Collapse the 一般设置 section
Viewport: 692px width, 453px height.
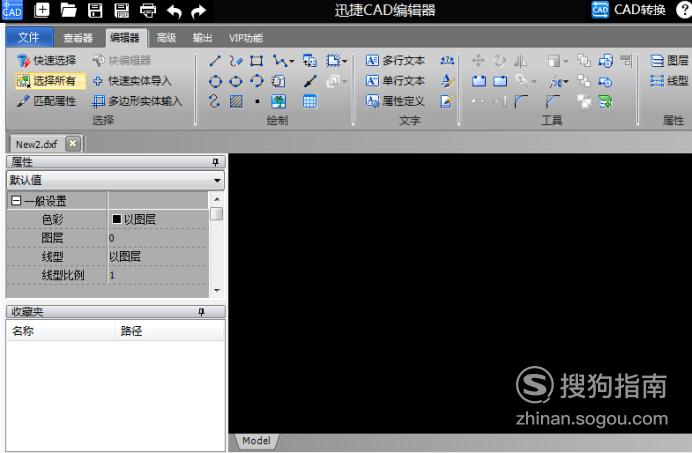[x=16, y=201]
